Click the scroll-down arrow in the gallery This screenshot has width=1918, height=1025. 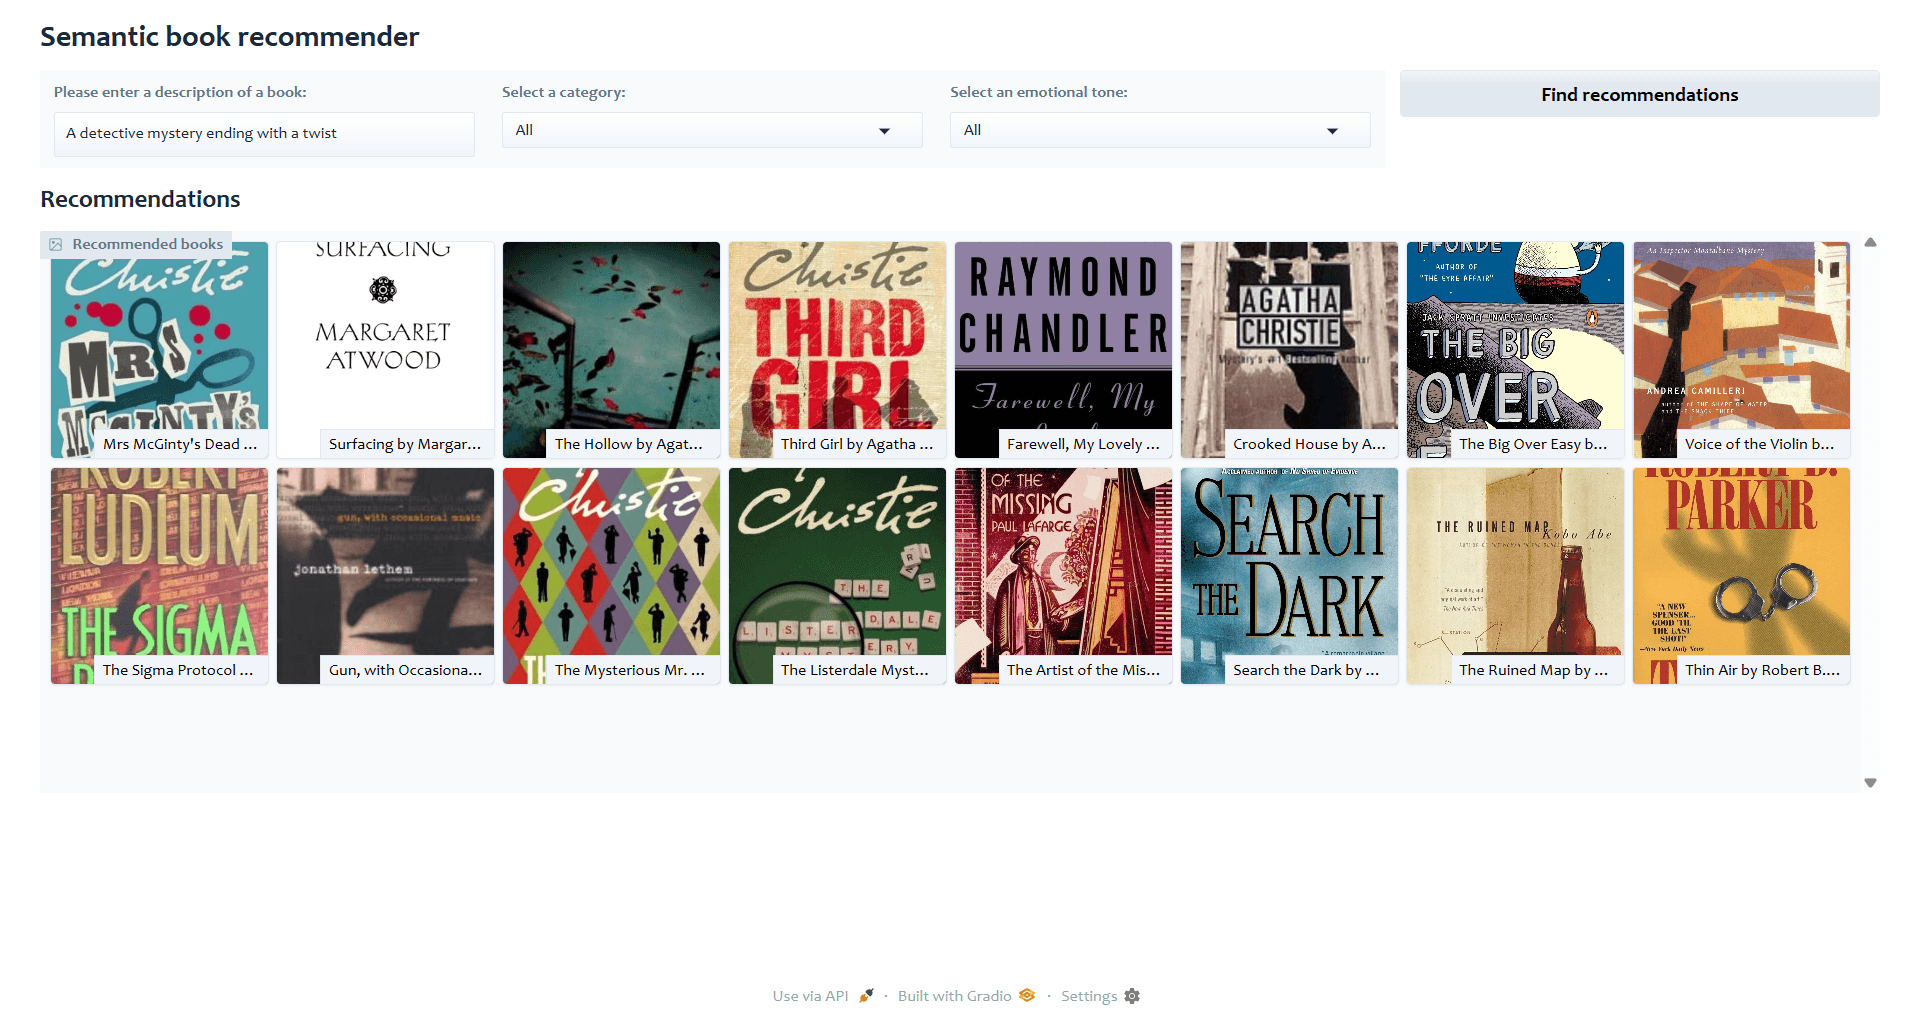(1868, 781)
